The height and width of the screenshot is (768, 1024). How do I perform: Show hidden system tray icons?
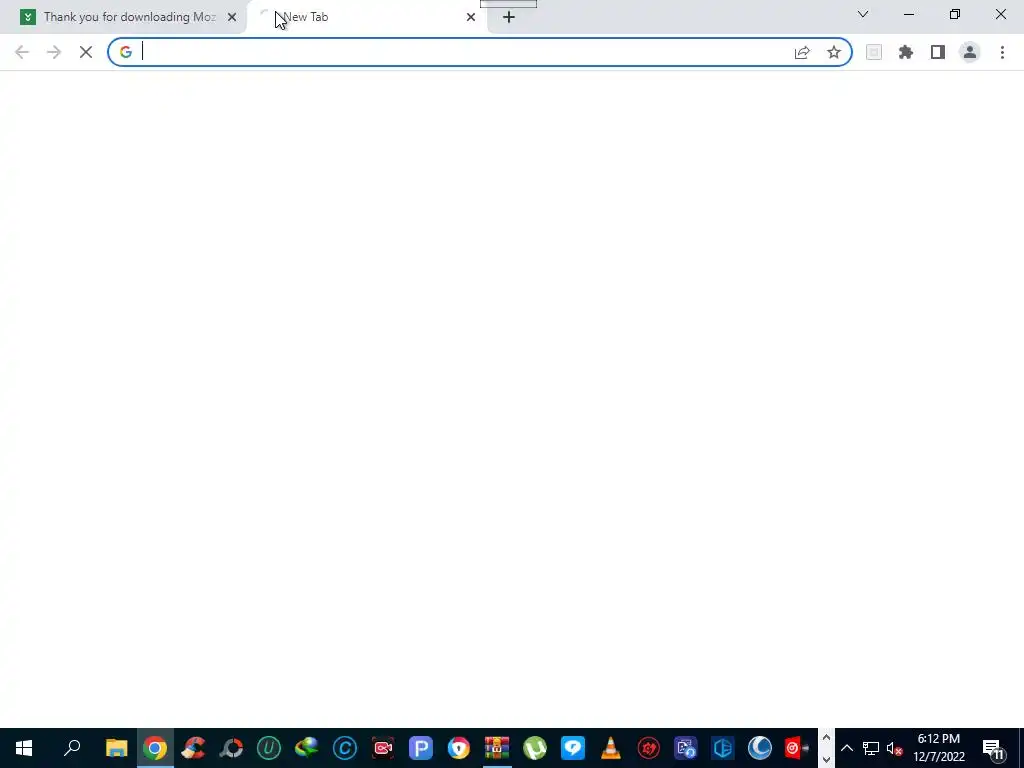[x=846, y=748]
